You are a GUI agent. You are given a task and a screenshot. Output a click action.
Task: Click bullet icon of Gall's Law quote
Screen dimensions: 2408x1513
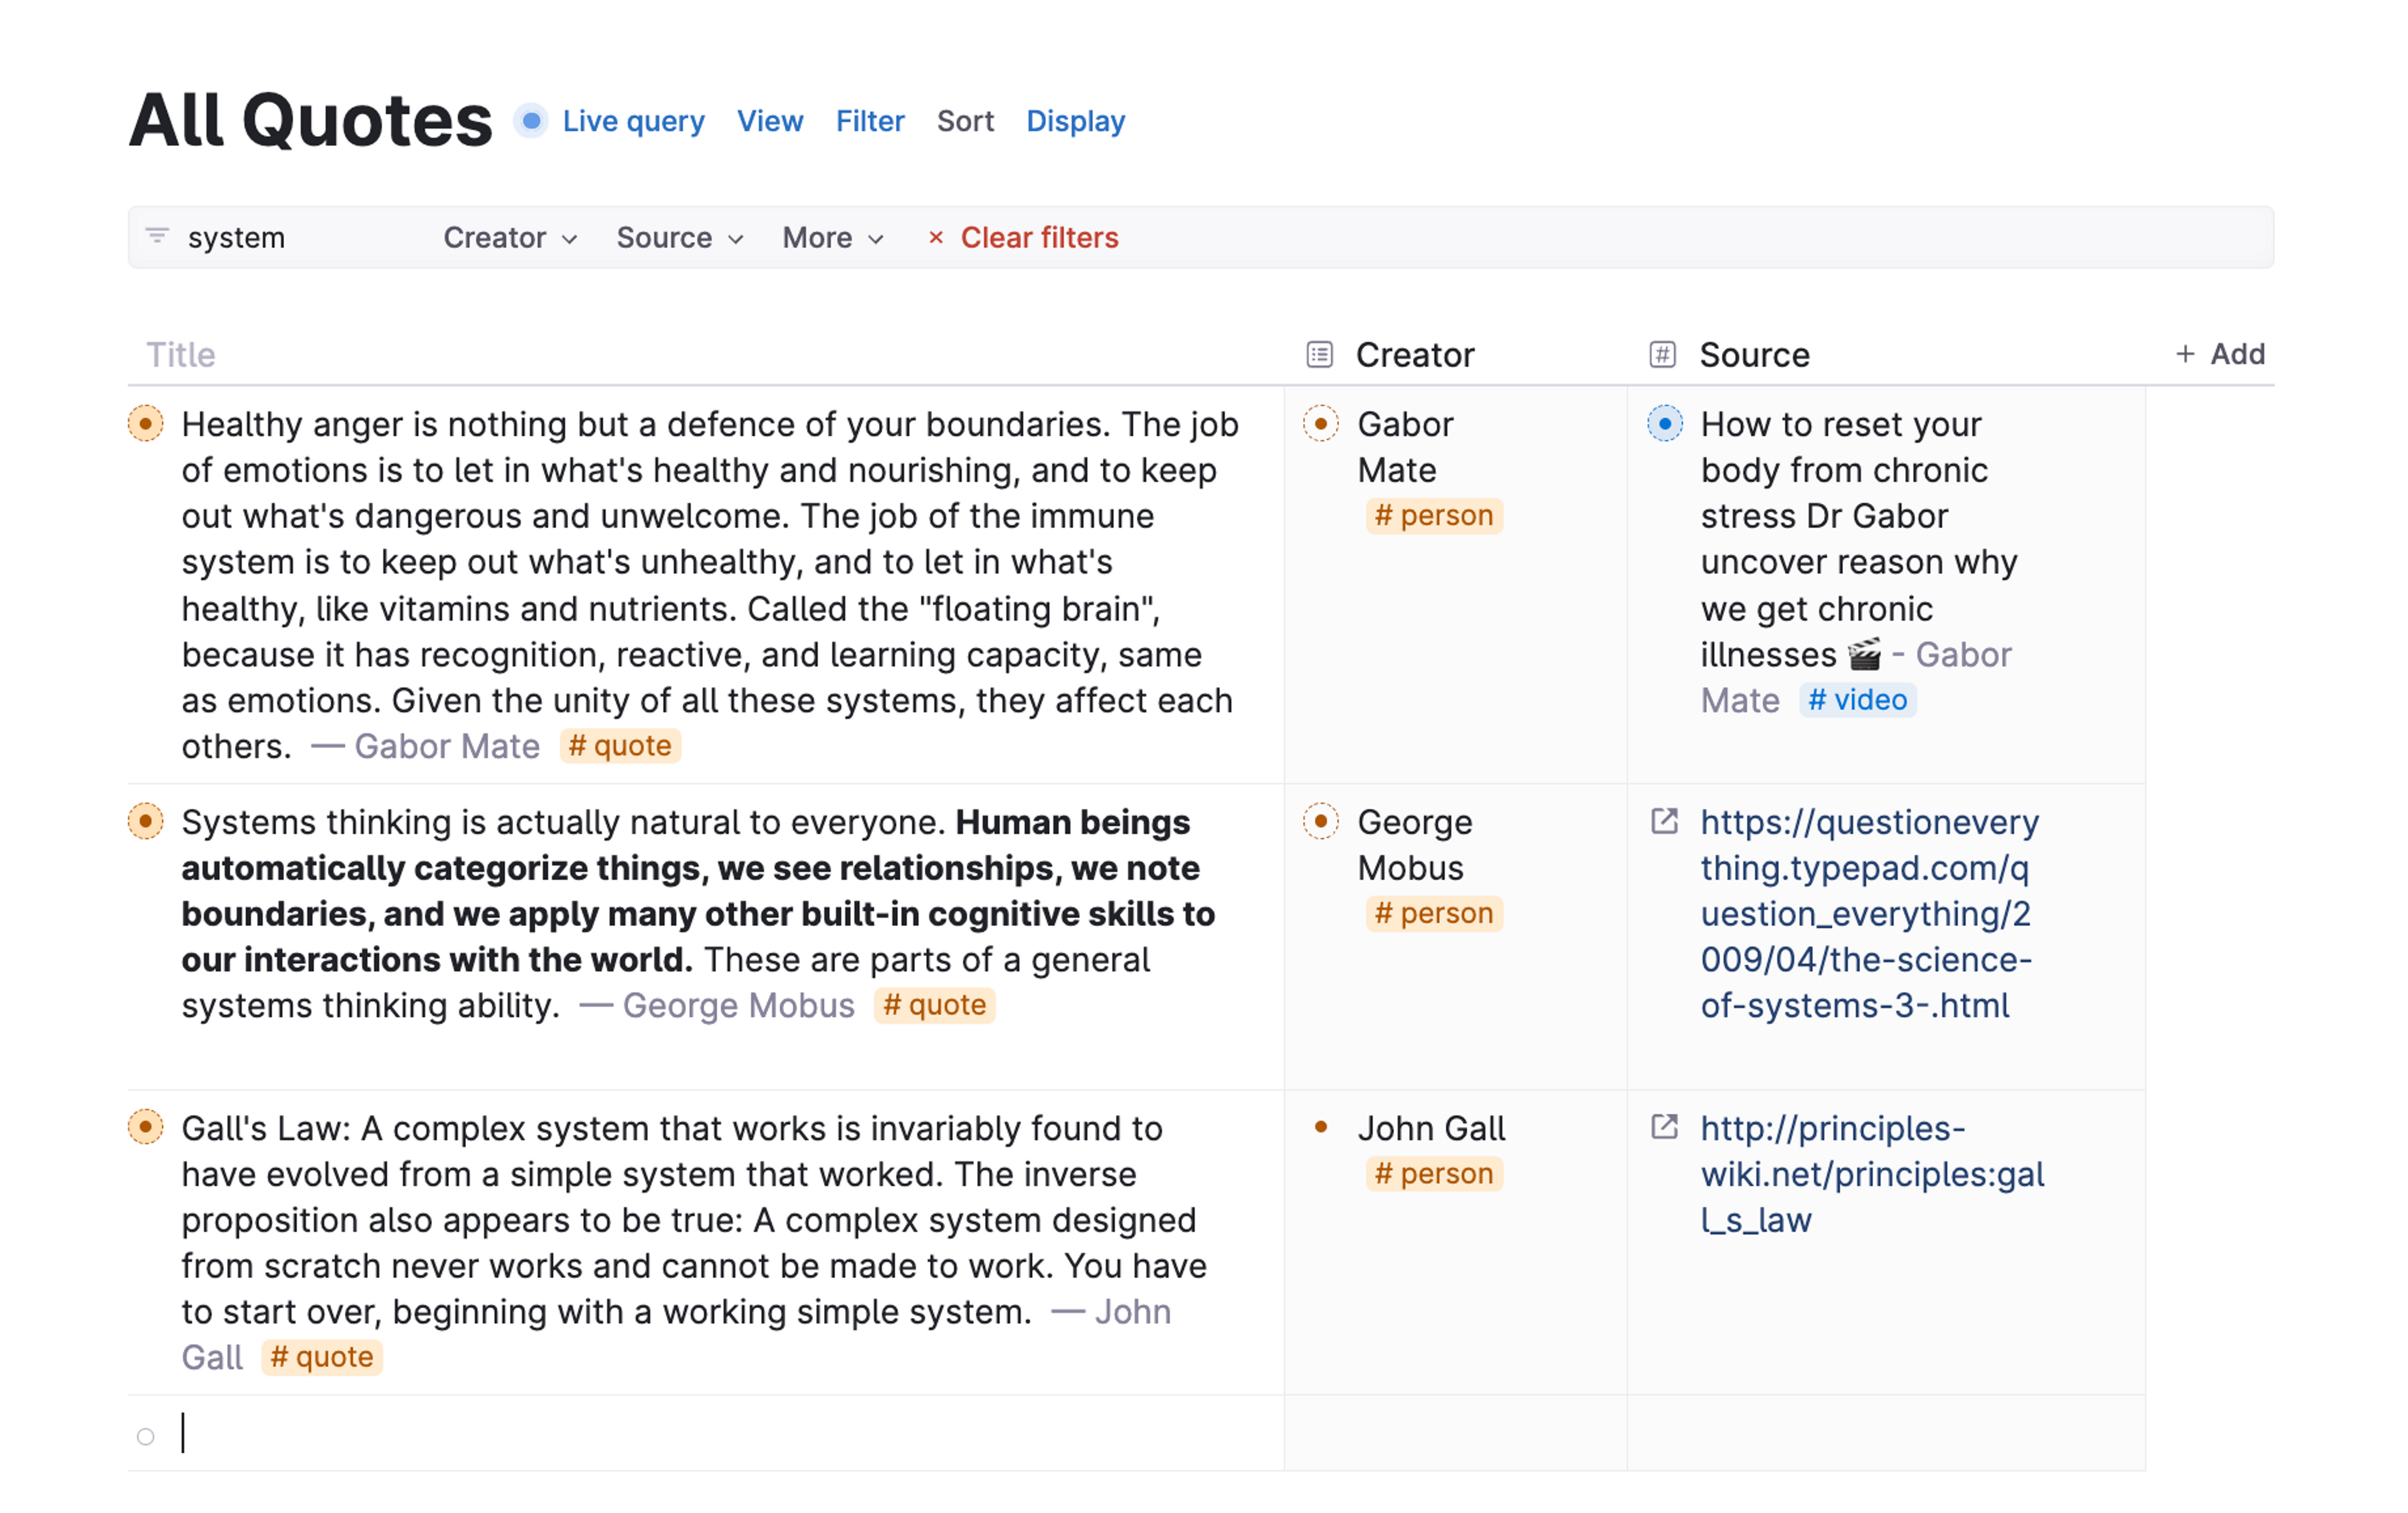tap(146, 1128)
